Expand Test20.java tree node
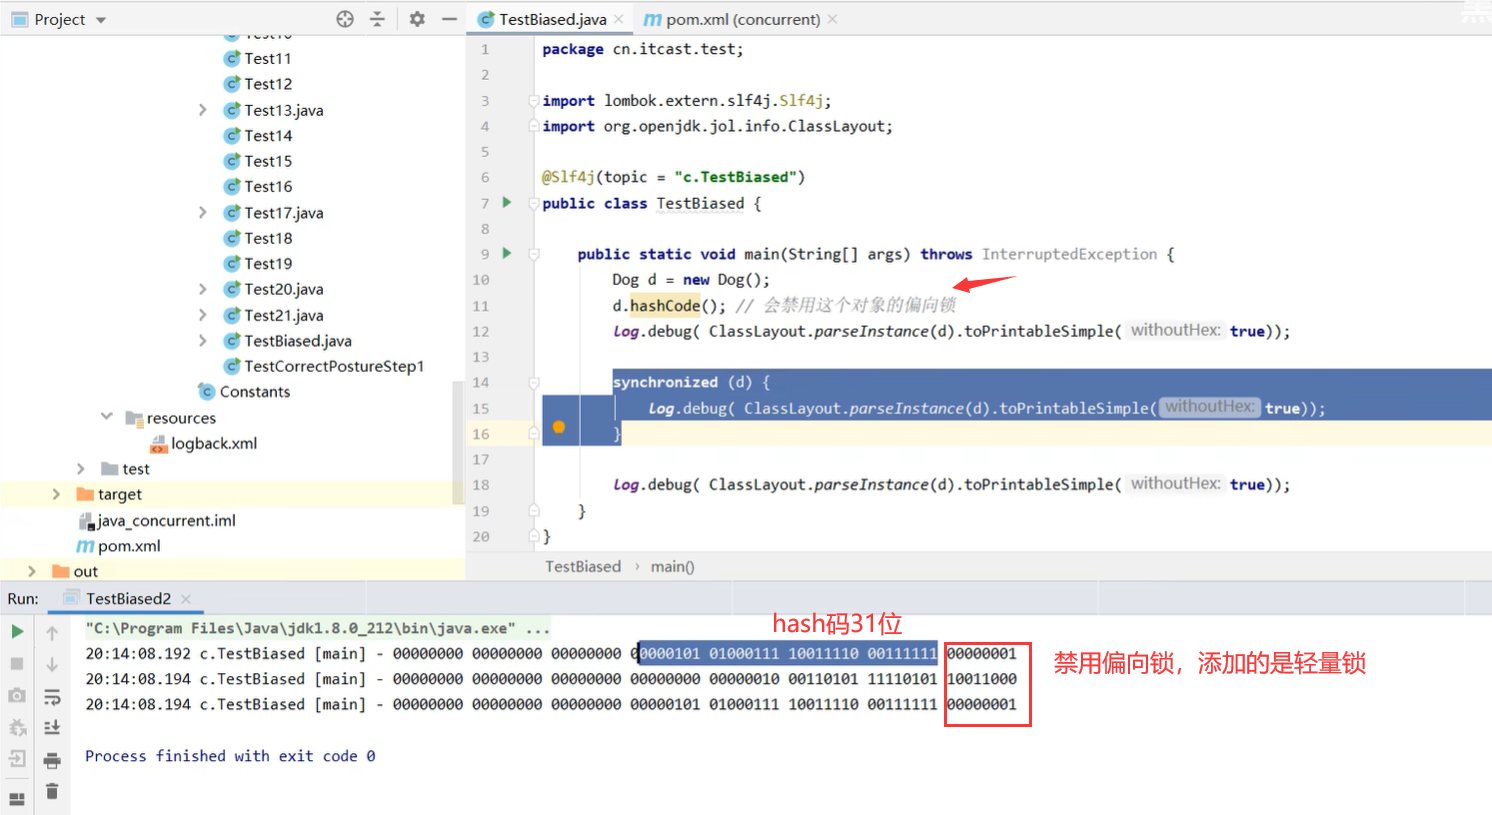This screenshot has width=1492, height=815. [x=203, y=289]
